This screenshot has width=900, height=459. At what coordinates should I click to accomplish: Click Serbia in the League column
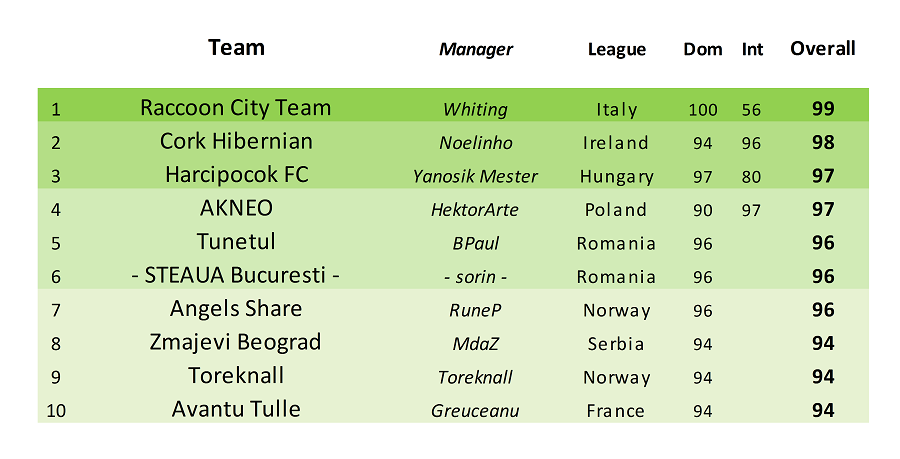point(616,344)
